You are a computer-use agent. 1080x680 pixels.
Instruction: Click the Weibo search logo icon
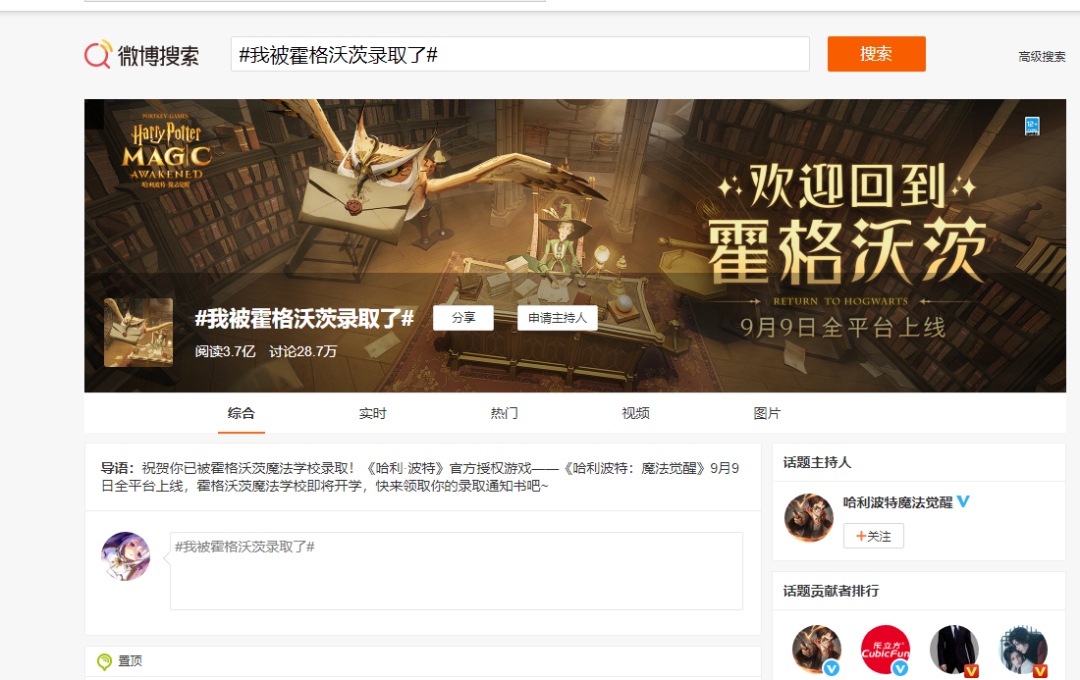98,54
